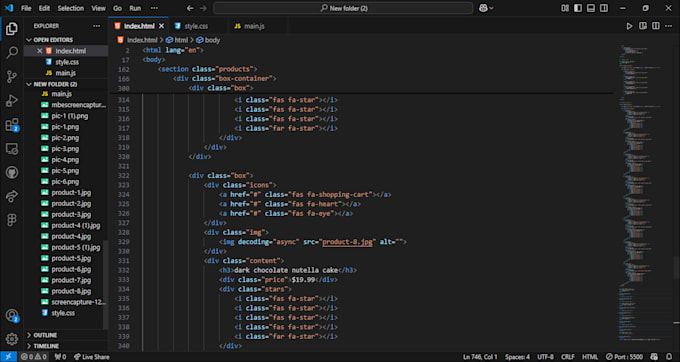Open the Figma icon in activity bar
The height and width of the screenshot is (362, 680).
[12, 220]
